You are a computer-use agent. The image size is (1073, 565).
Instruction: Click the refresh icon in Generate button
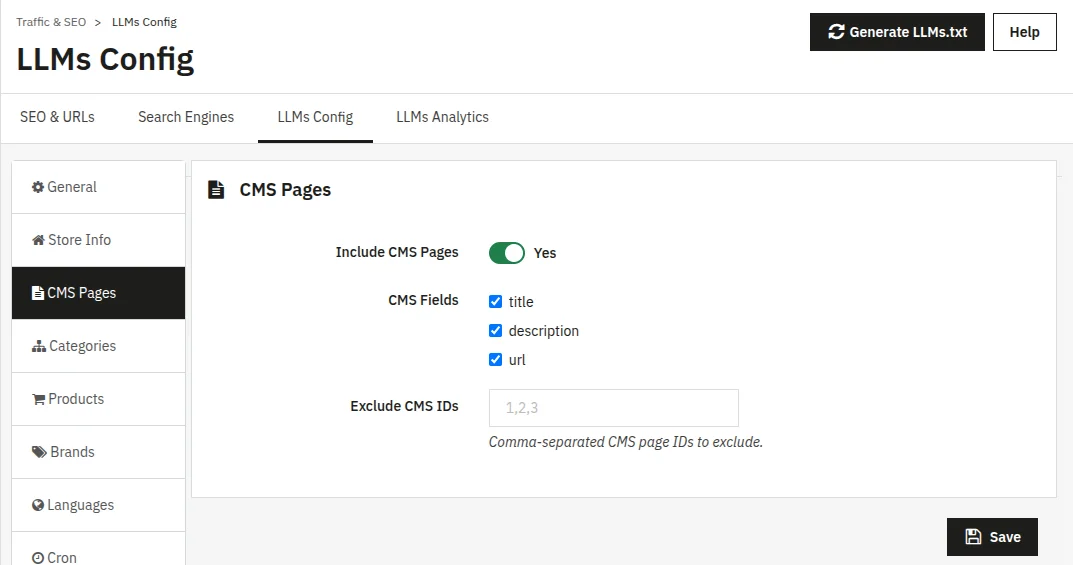point(836,32)
